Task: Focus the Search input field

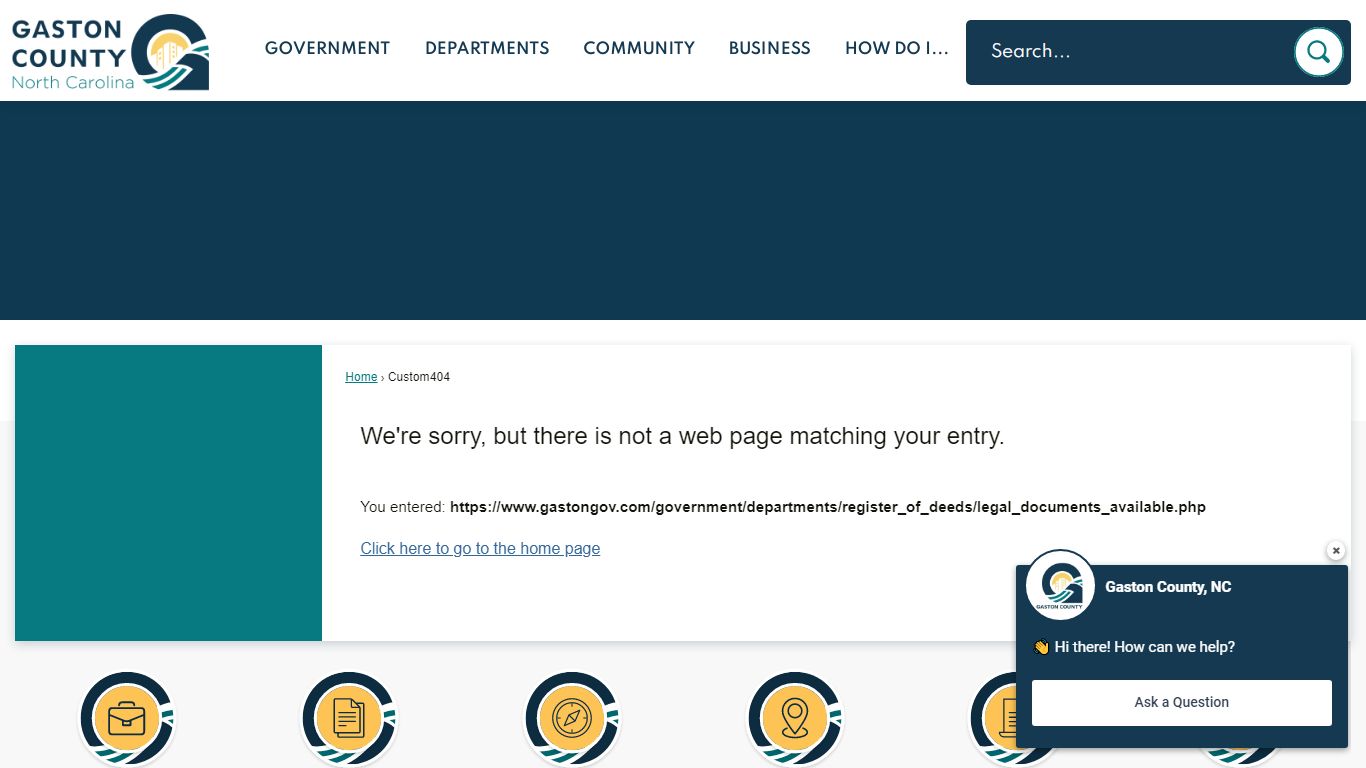Action: tap(1135, 51)
